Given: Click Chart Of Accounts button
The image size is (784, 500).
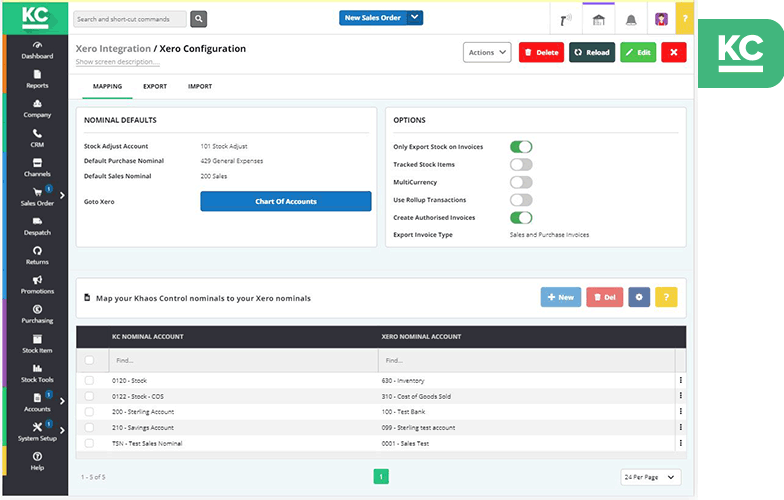Looking at the screenshot, I should 286,201.
